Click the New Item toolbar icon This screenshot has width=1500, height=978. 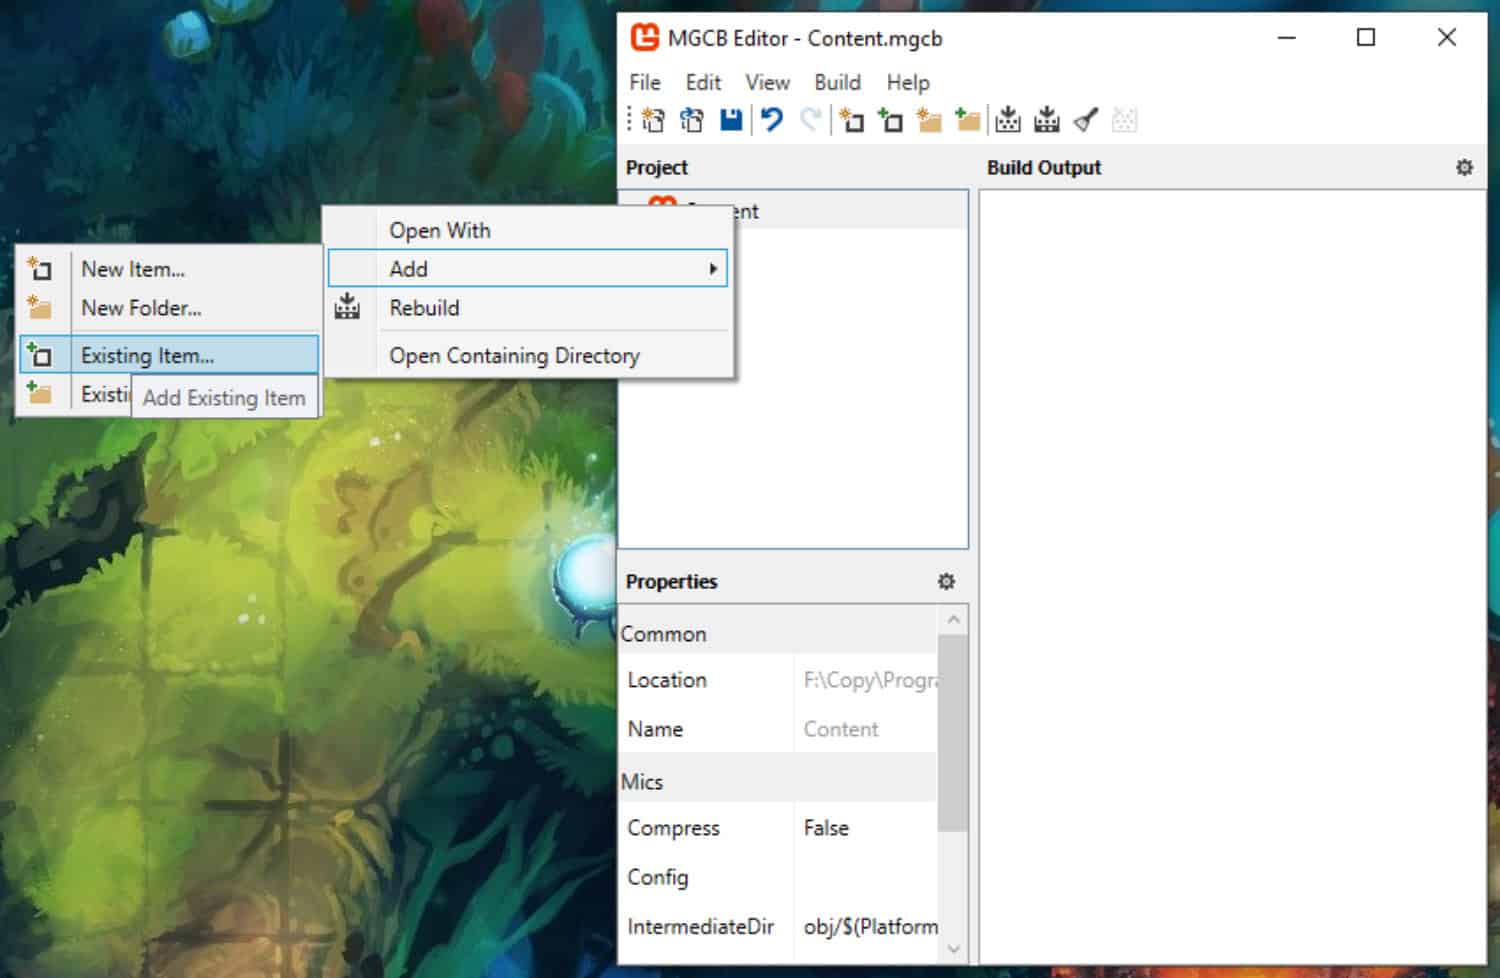coord(852,120)
